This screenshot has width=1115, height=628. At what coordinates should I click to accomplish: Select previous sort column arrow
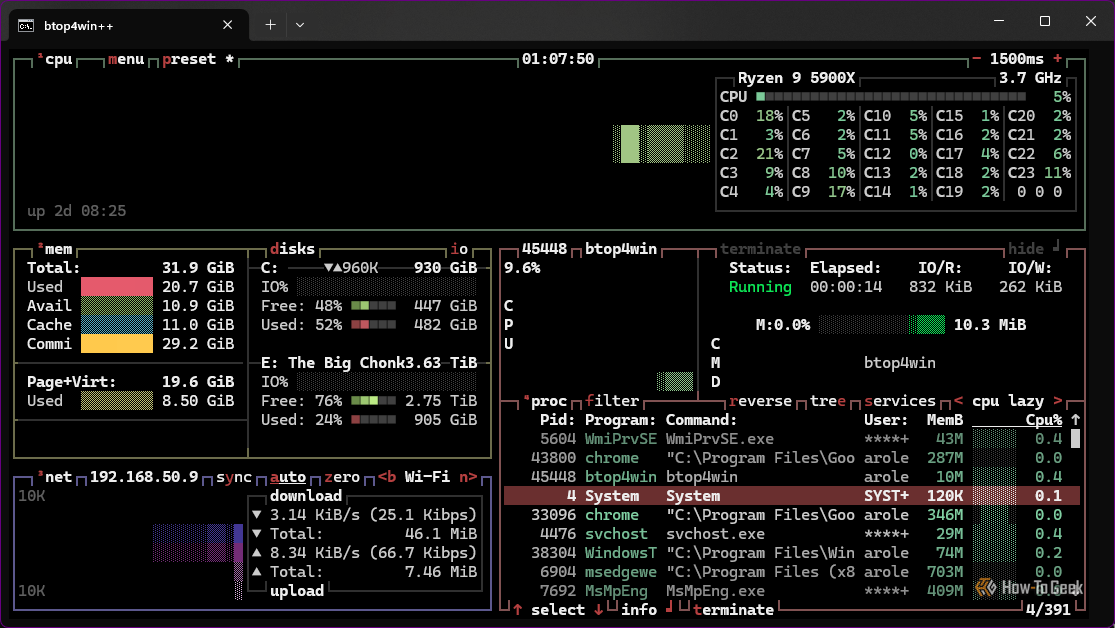tap(959, 401)
